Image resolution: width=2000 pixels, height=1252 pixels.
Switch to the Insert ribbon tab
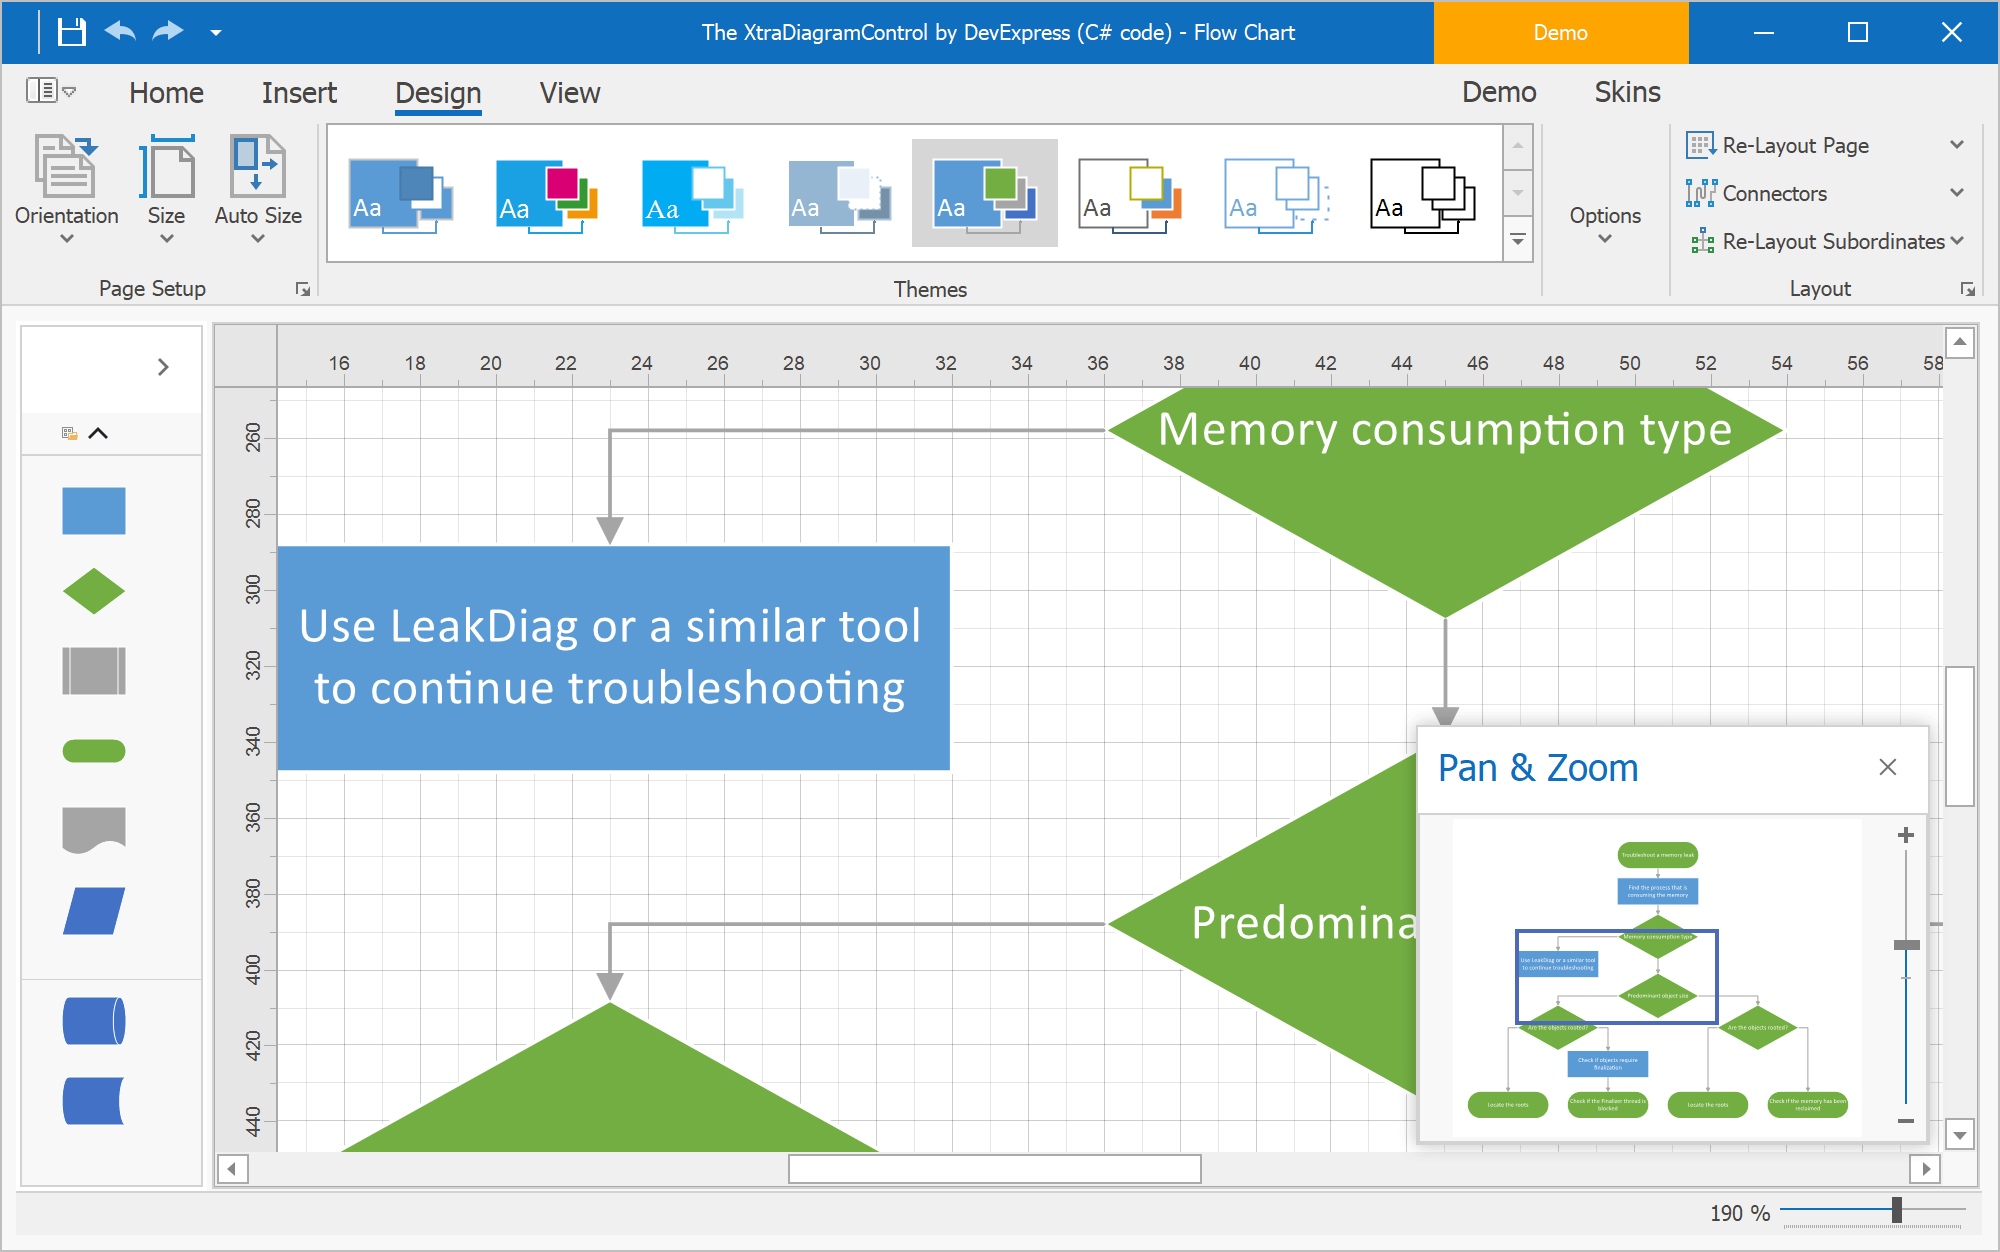[x=299, y=93]
